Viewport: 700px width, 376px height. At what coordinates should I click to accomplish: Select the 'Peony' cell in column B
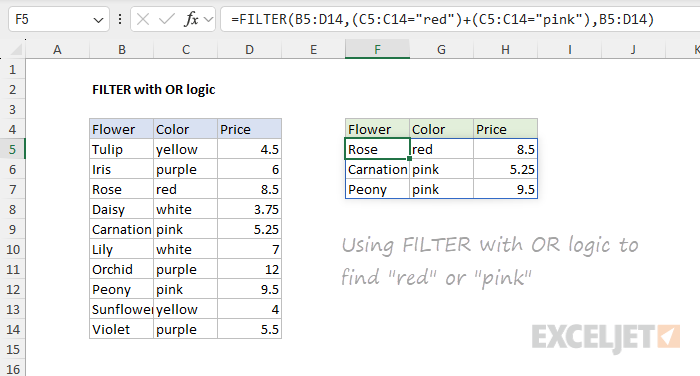121,289
